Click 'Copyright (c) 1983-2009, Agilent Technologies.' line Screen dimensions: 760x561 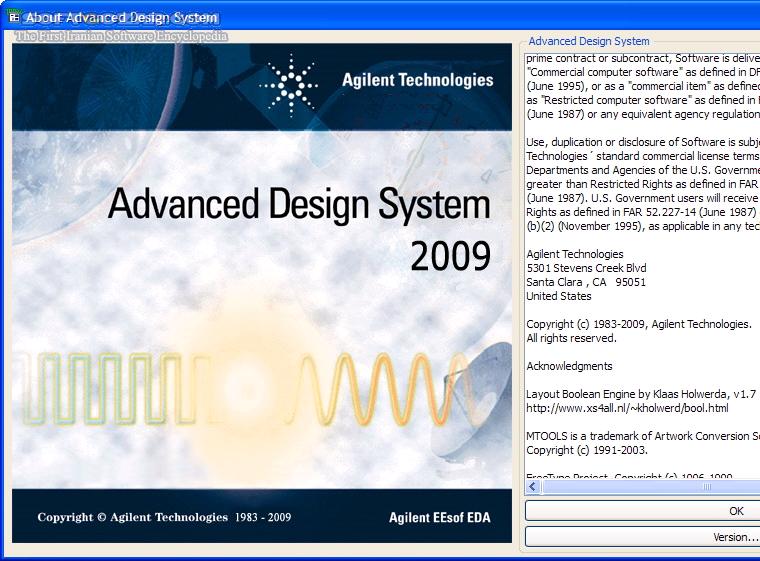click(x=639, y=324)
